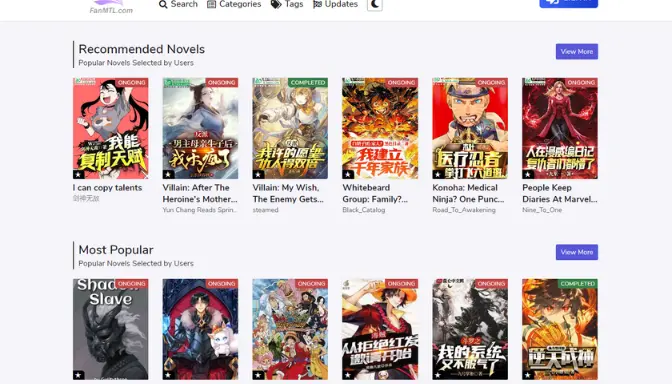Click the Search magnifier icon
Image resolution: width=672 pixels, height=384 pixels.
[x=163, y=4]
